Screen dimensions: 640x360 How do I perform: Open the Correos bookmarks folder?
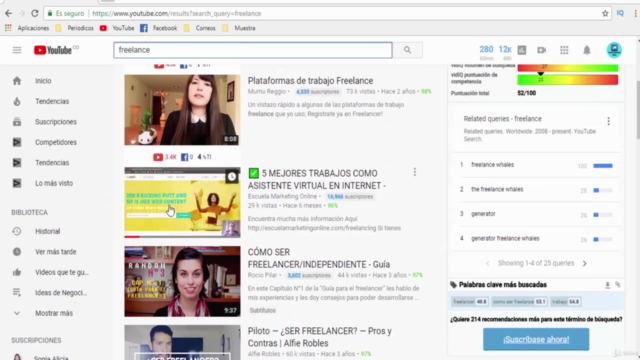point(200,28)
